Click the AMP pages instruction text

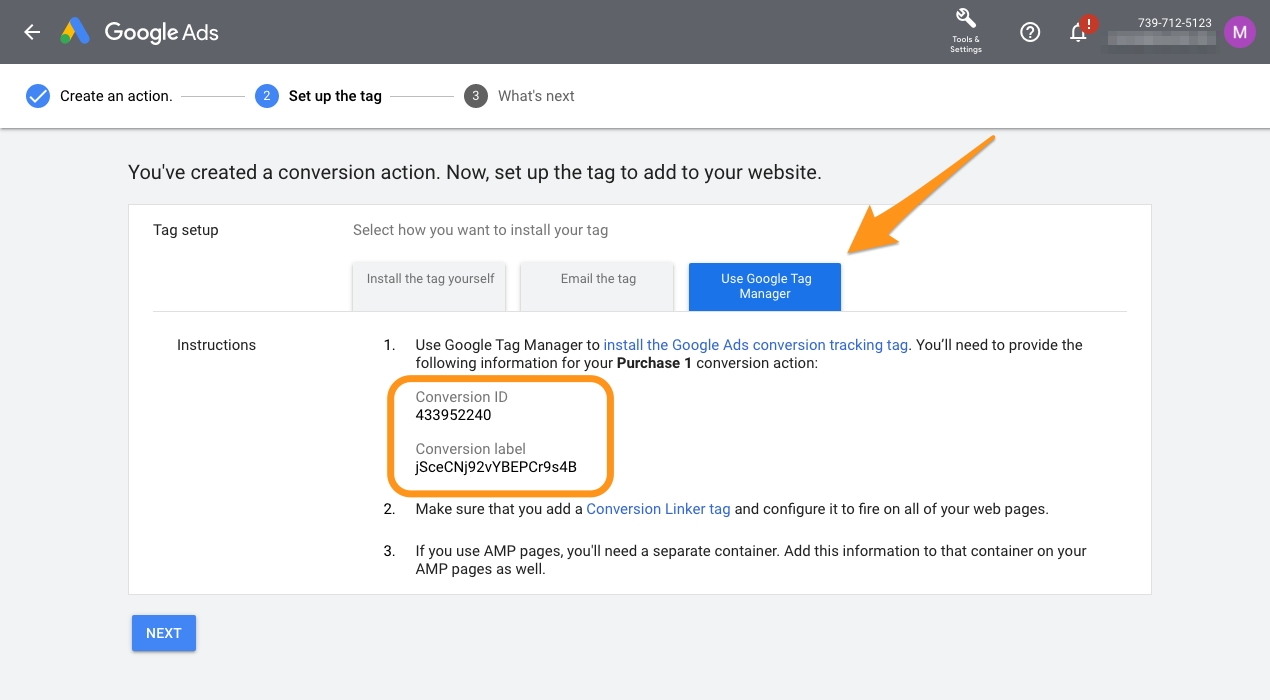[751, 560]
